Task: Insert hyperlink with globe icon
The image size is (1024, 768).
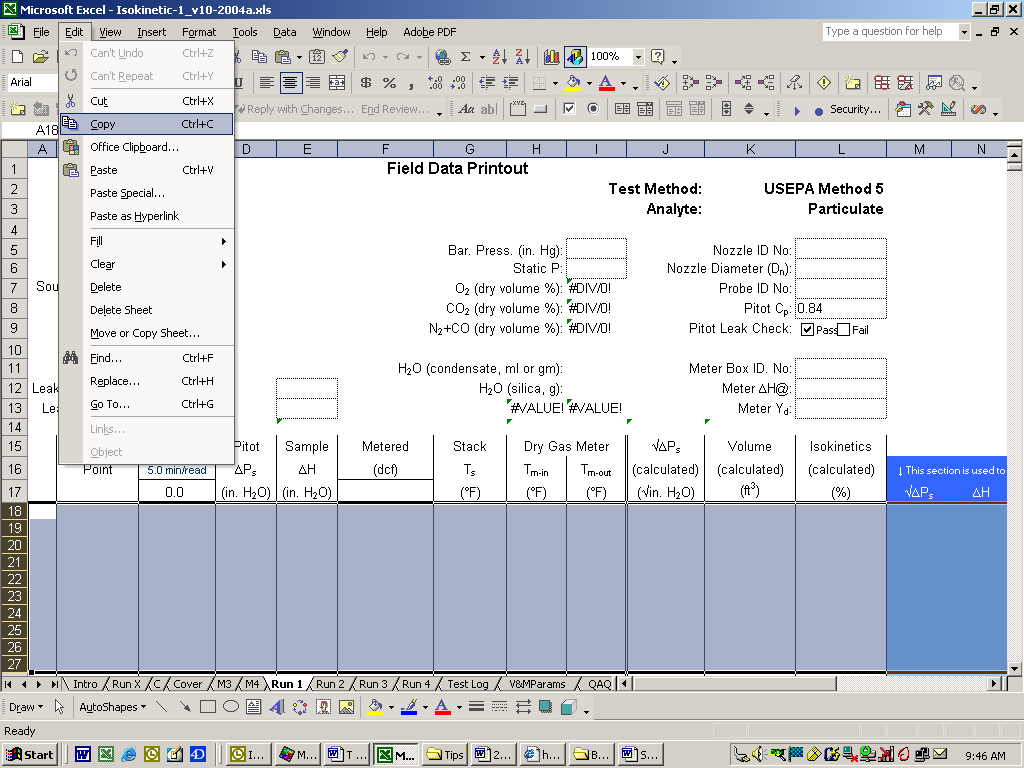Action: [442, 57]
